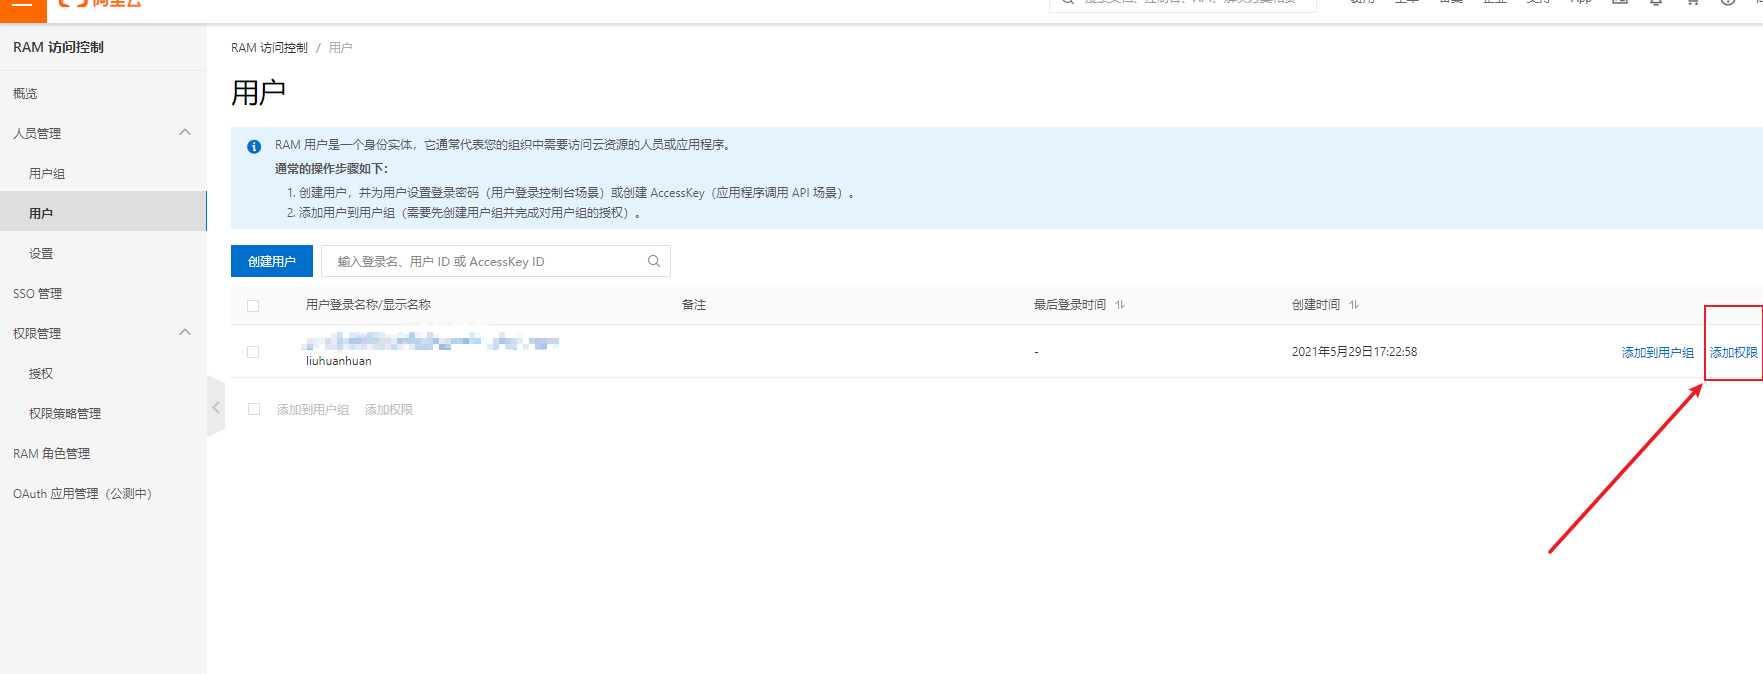The height and width of the screenshot is (674, 1763).
Task: Open the 概览 overview page in sidebar
Action: click(25, 93)
